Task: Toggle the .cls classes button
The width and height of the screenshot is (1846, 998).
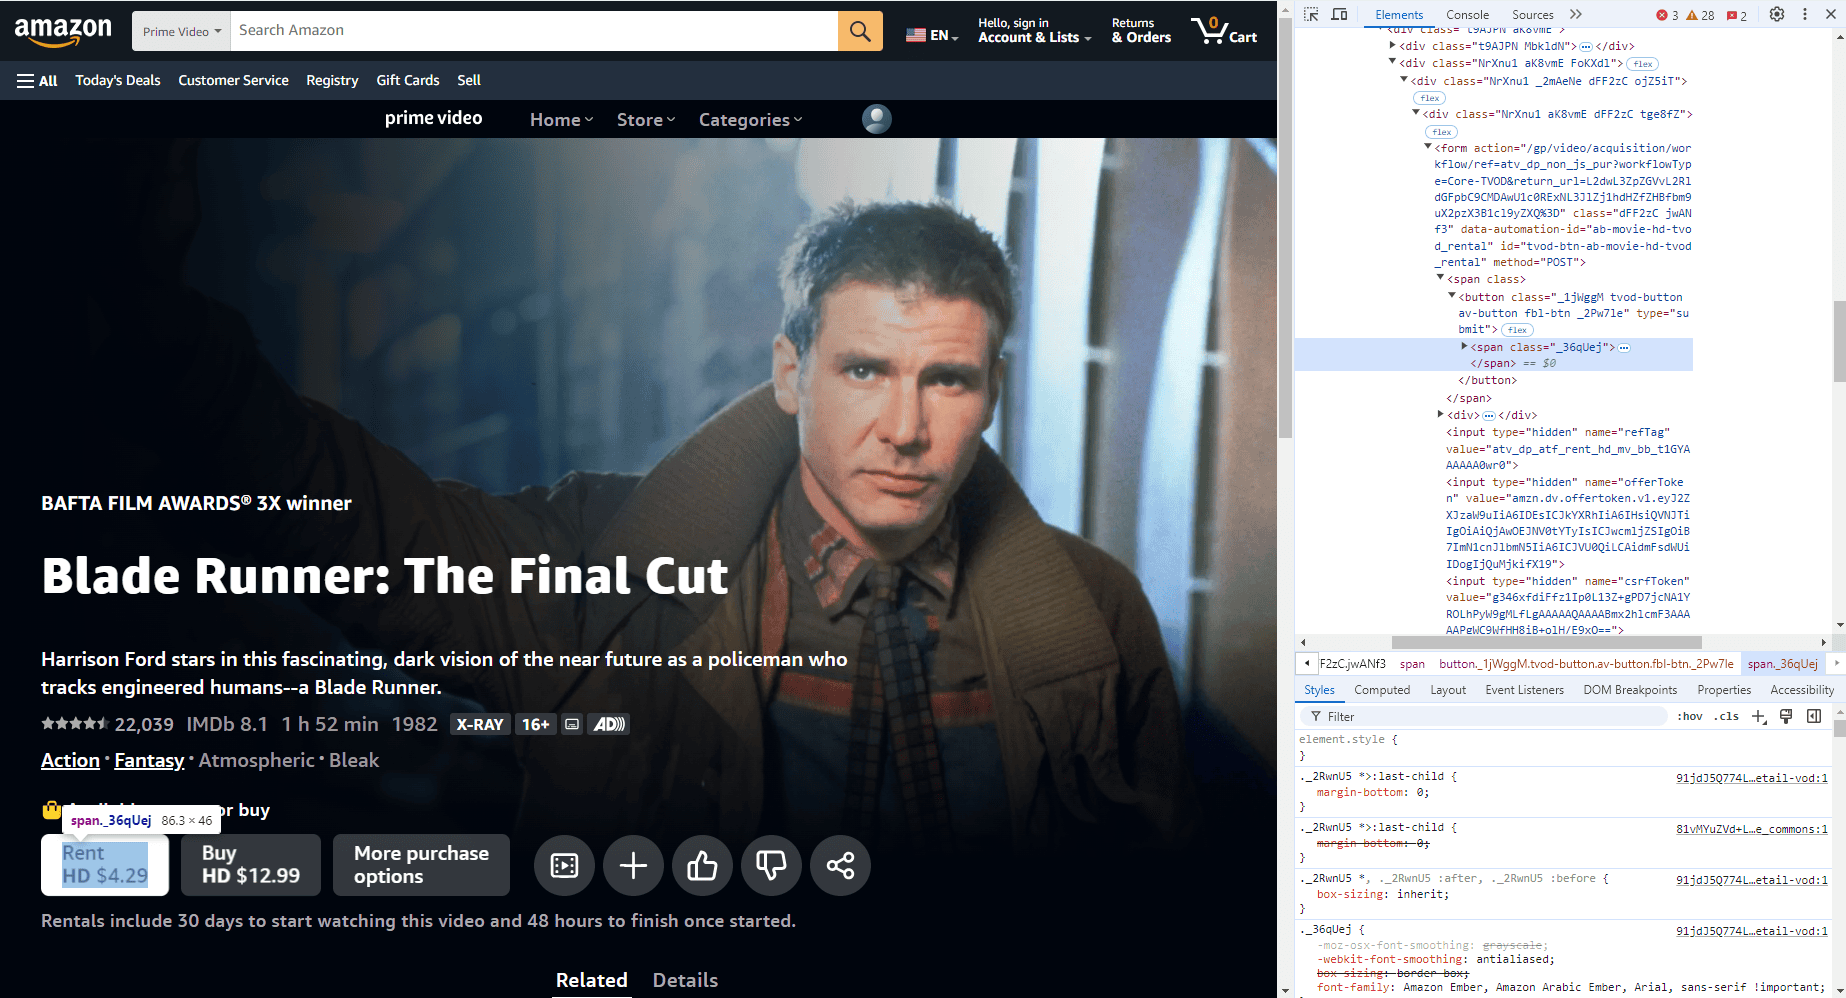Action: [x=1726, y=716]
